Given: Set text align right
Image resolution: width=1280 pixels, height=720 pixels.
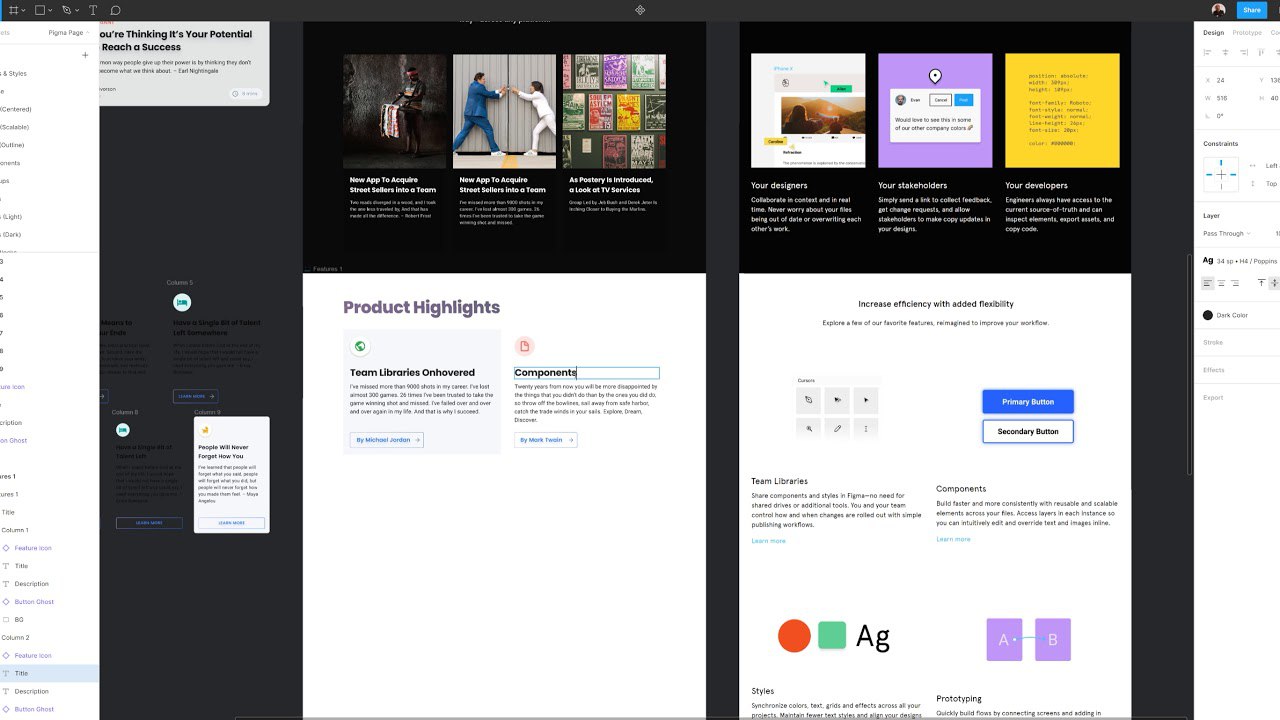Looking at the screenshot, I should tap(1235, 284).
